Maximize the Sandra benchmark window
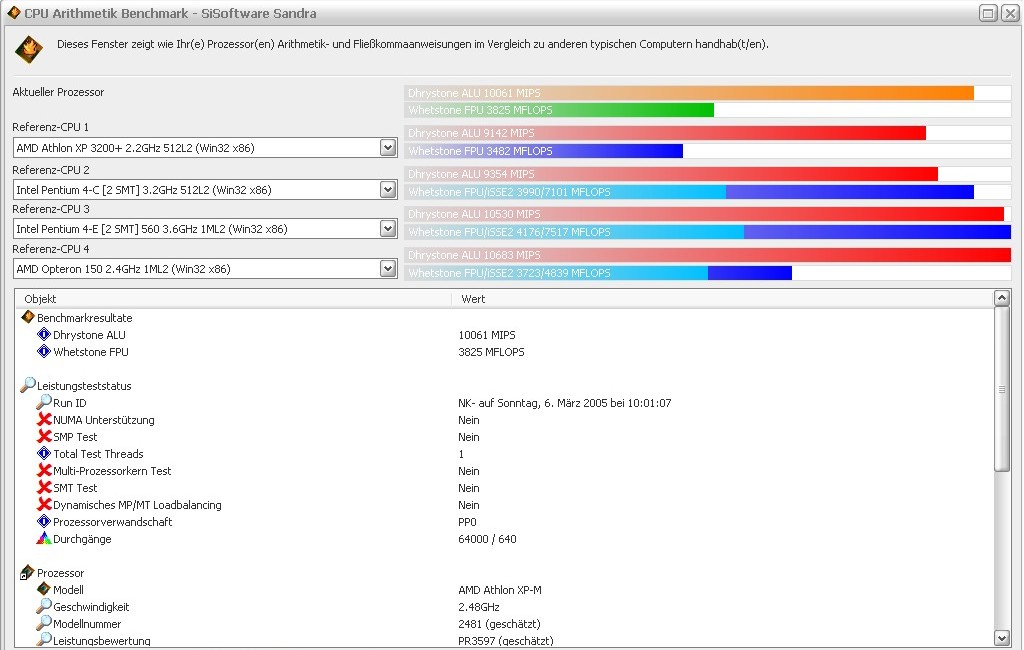This screenshot has width=1024, height=650. [x=988, y=12]
